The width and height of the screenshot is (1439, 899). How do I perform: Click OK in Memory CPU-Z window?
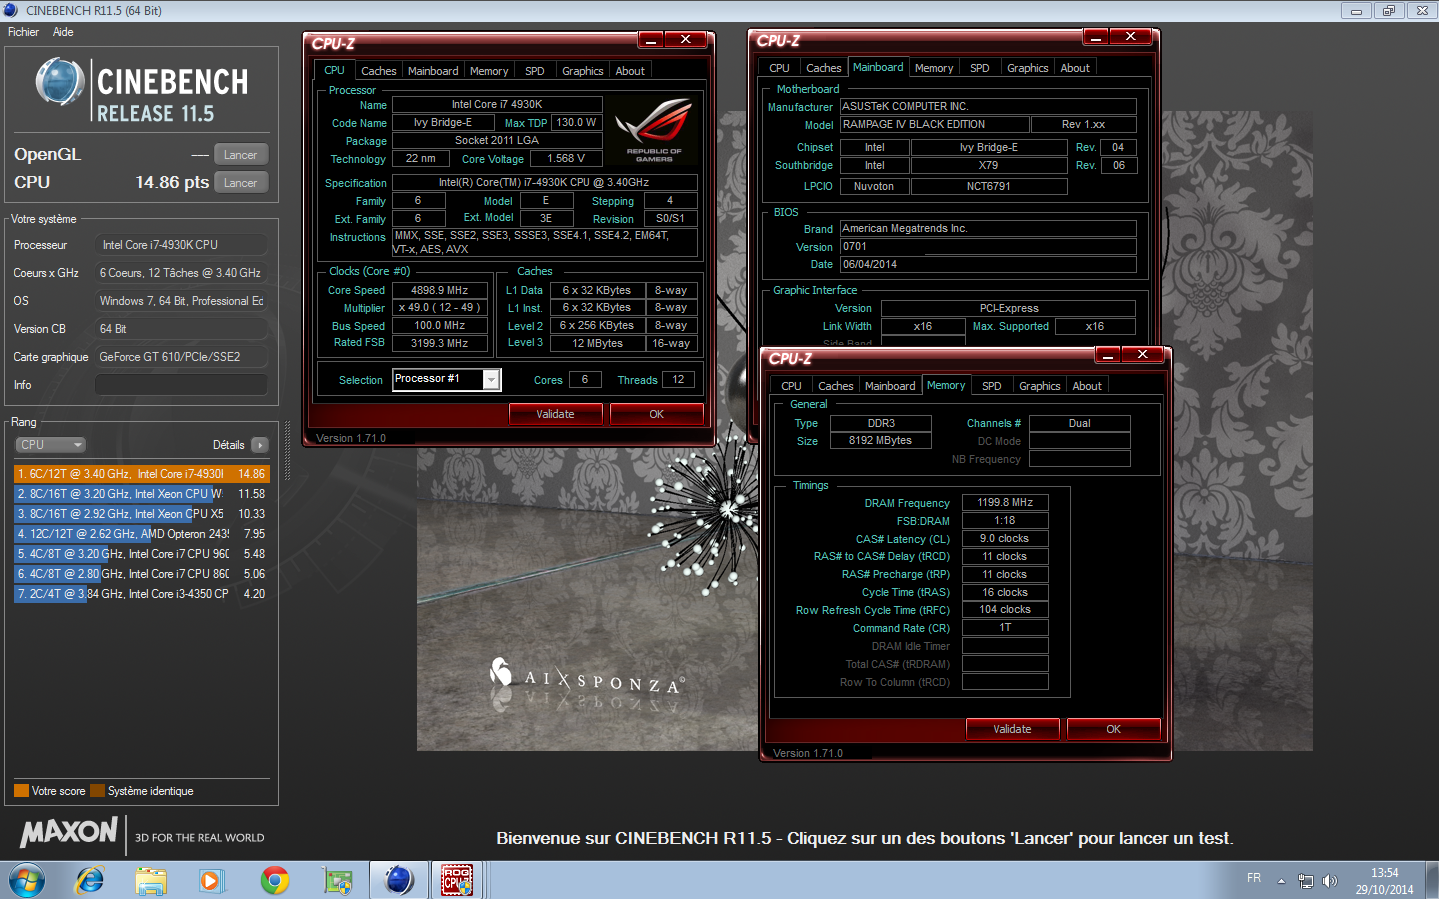tap(1113, 729)
